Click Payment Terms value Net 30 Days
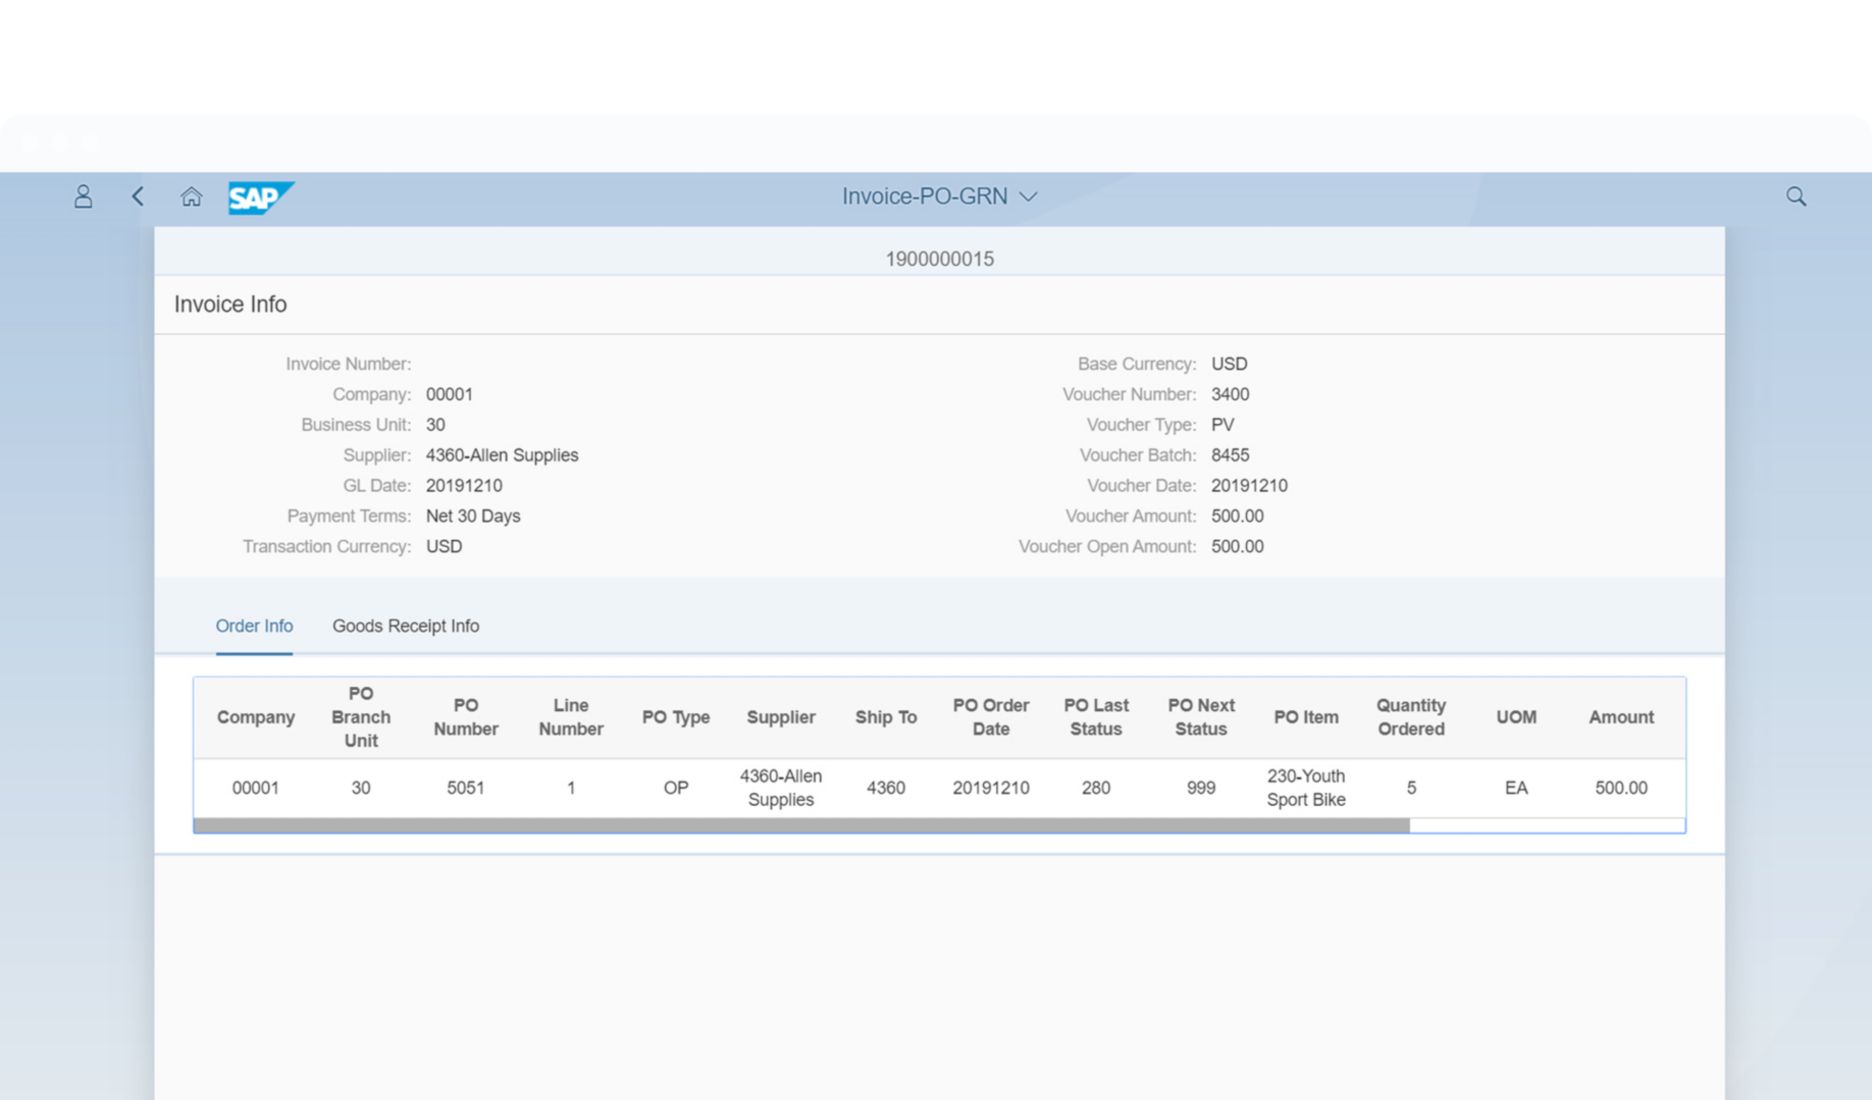The width and height of the screenshot is (1872, 1100). [x=473, y=516]
